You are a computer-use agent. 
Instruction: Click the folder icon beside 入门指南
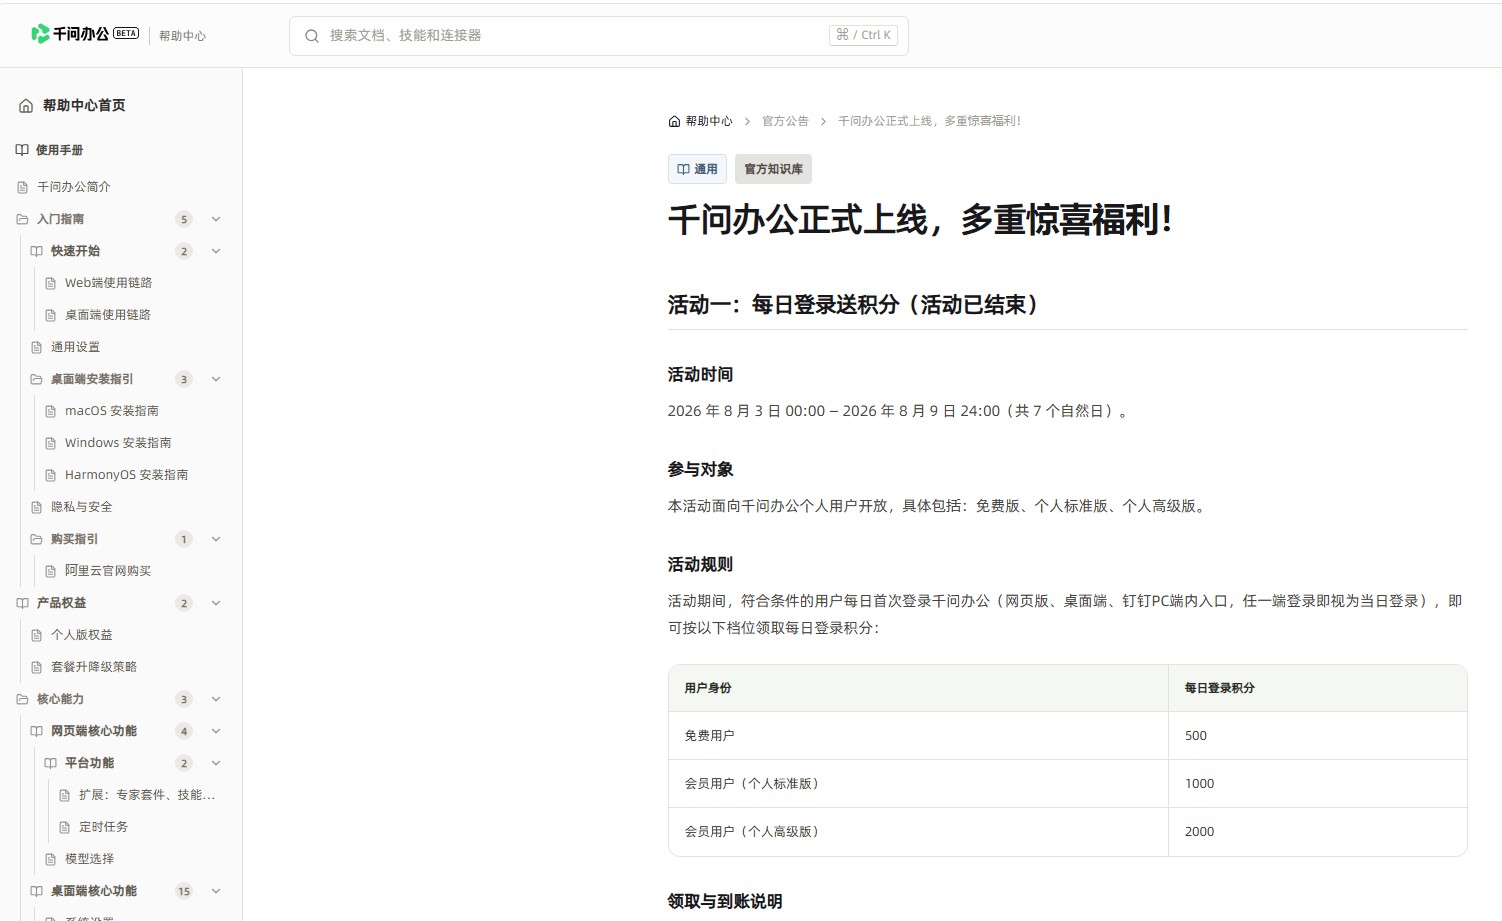[x=23, y=219]
